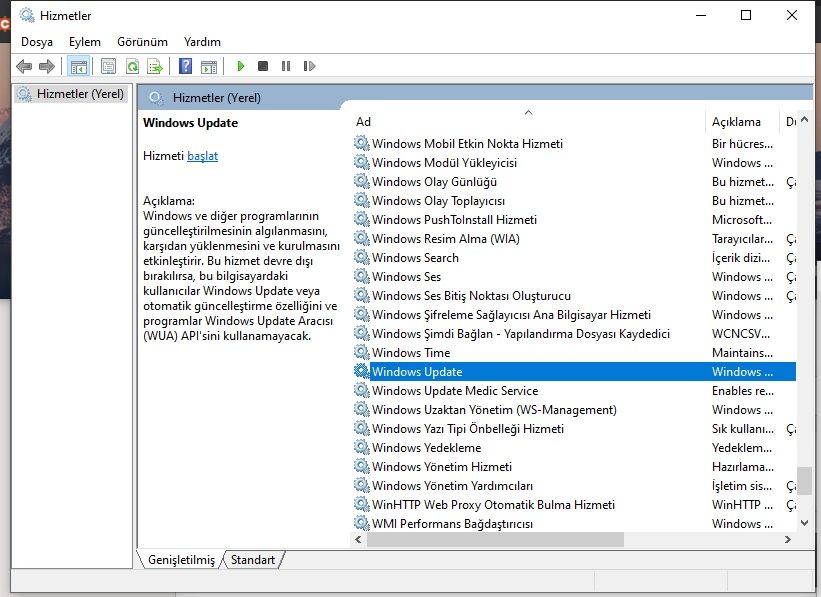Click the down arrow of the vertical scrollbar

click(805, 523)
